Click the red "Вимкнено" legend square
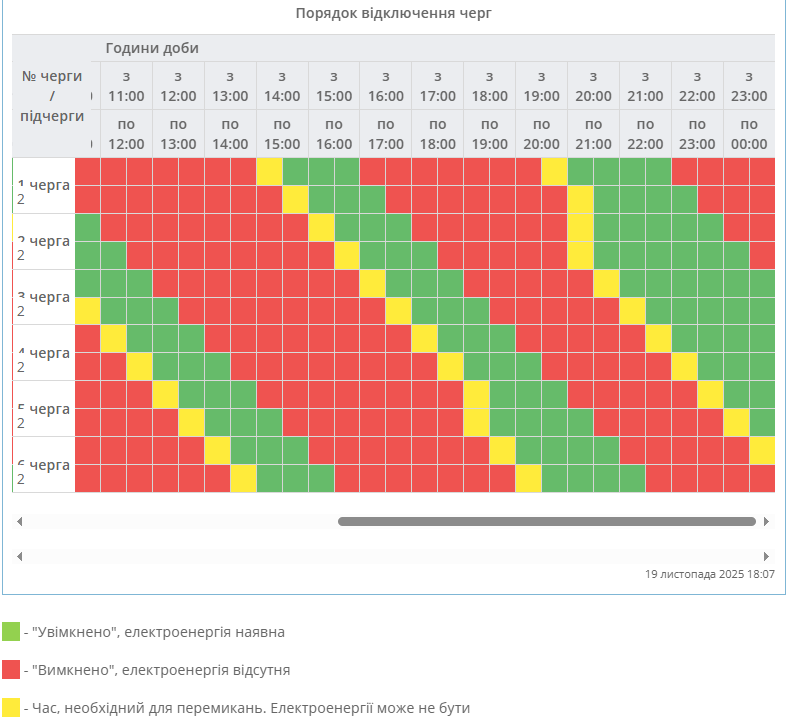The width and height of the screenshot is (789, 720). [11, 669]
